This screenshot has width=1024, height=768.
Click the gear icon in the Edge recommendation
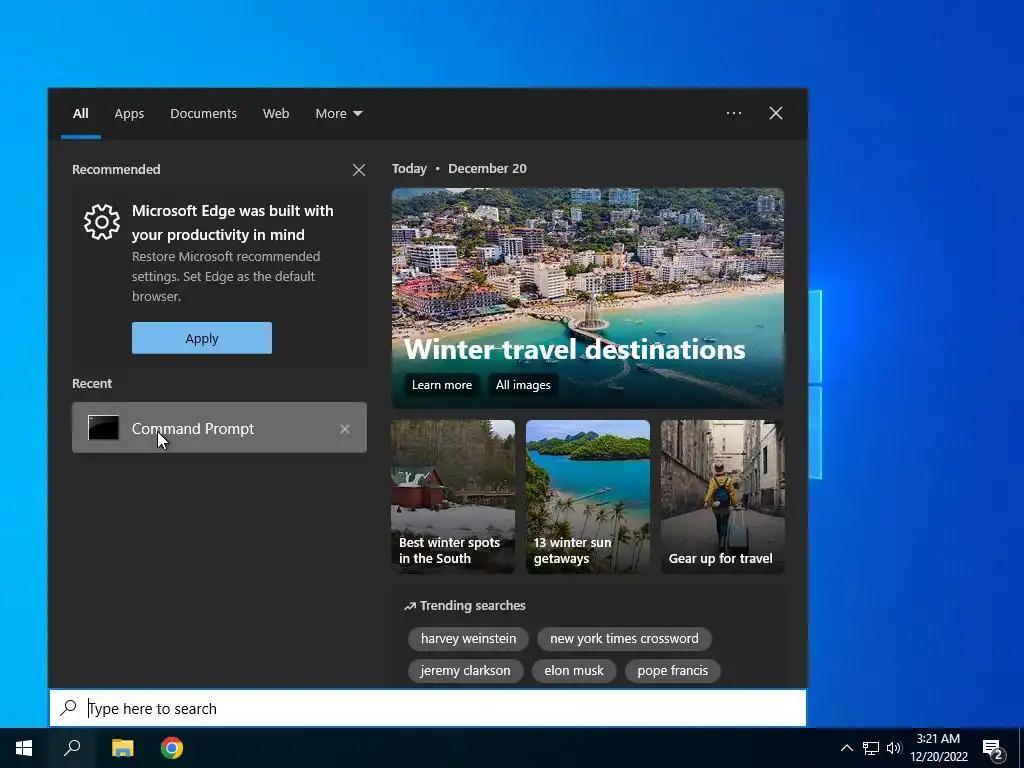click(x=102, y=222)
